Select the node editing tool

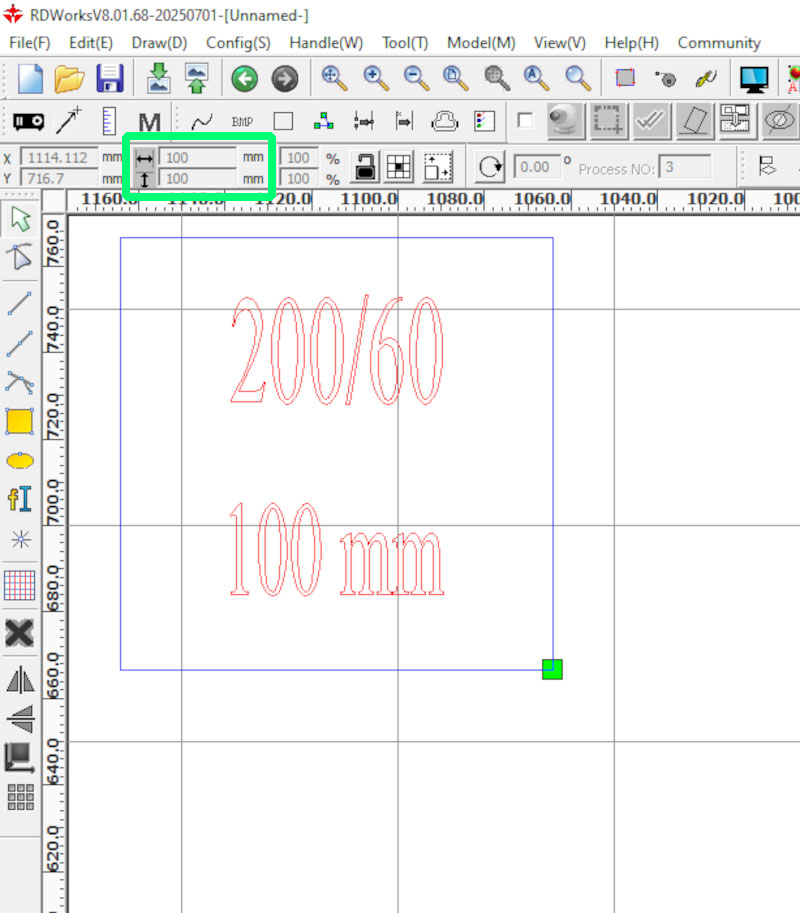point(21,258)
